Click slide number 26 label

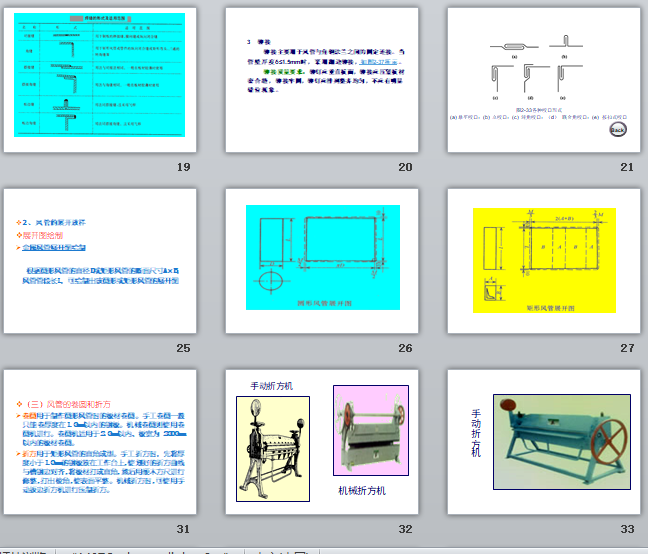coord(405,348)
